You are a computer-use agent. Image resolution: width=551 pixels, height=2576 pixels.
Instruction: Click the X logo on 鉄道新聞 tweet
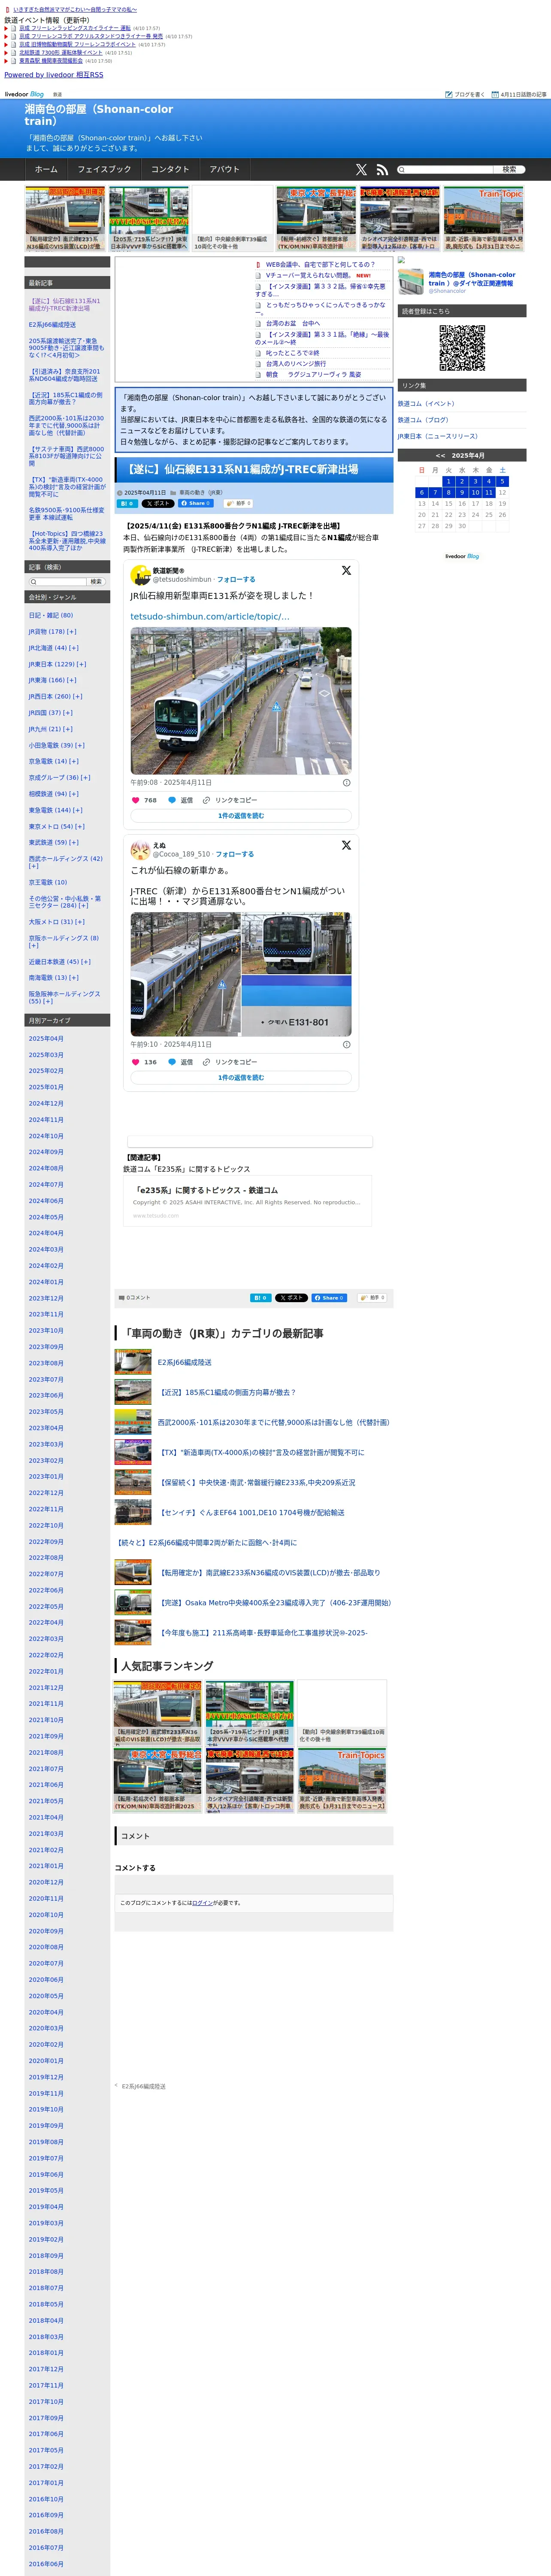click(x=346, y=570)
